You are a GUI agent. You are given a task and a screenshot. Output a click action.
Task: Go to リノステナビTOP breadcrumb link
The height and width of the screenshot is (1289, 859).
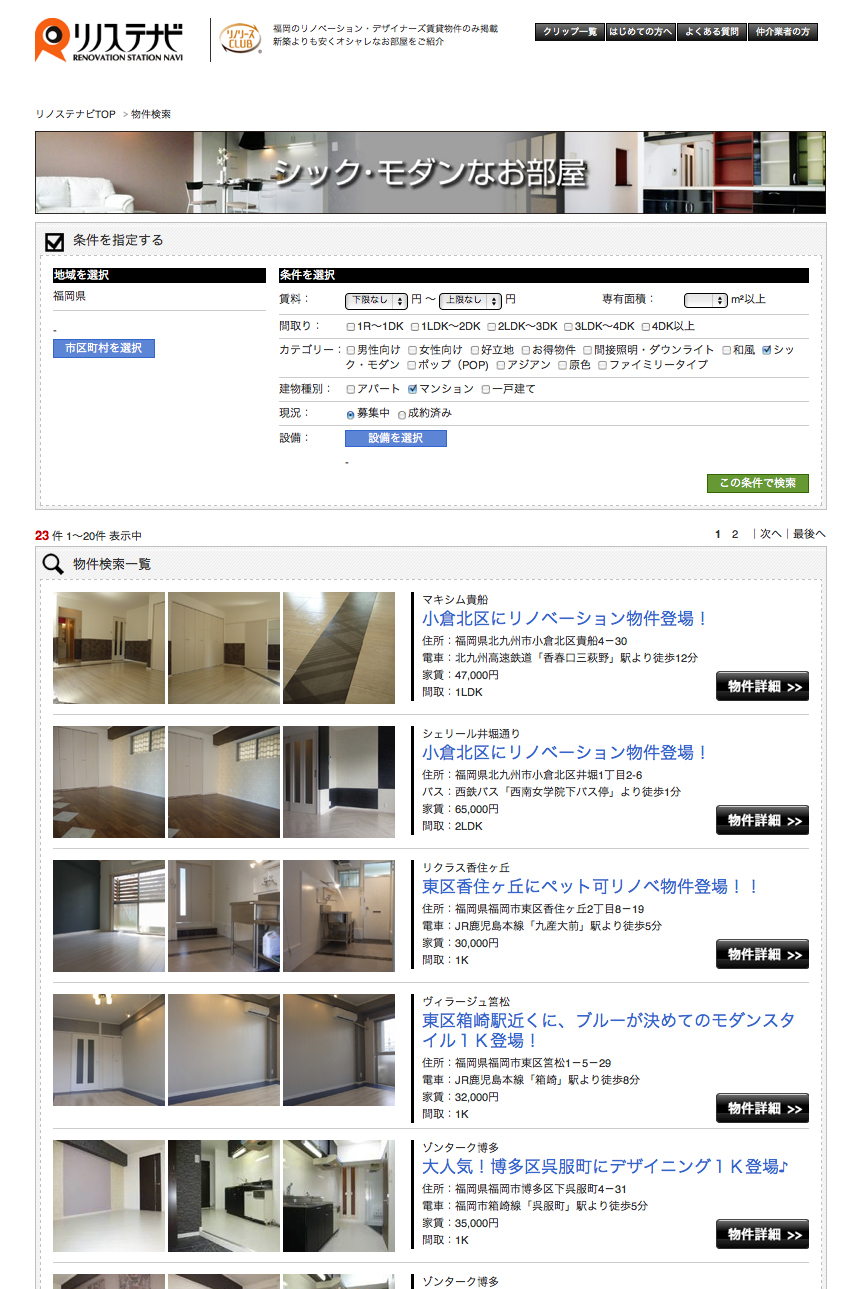[76, 115]
